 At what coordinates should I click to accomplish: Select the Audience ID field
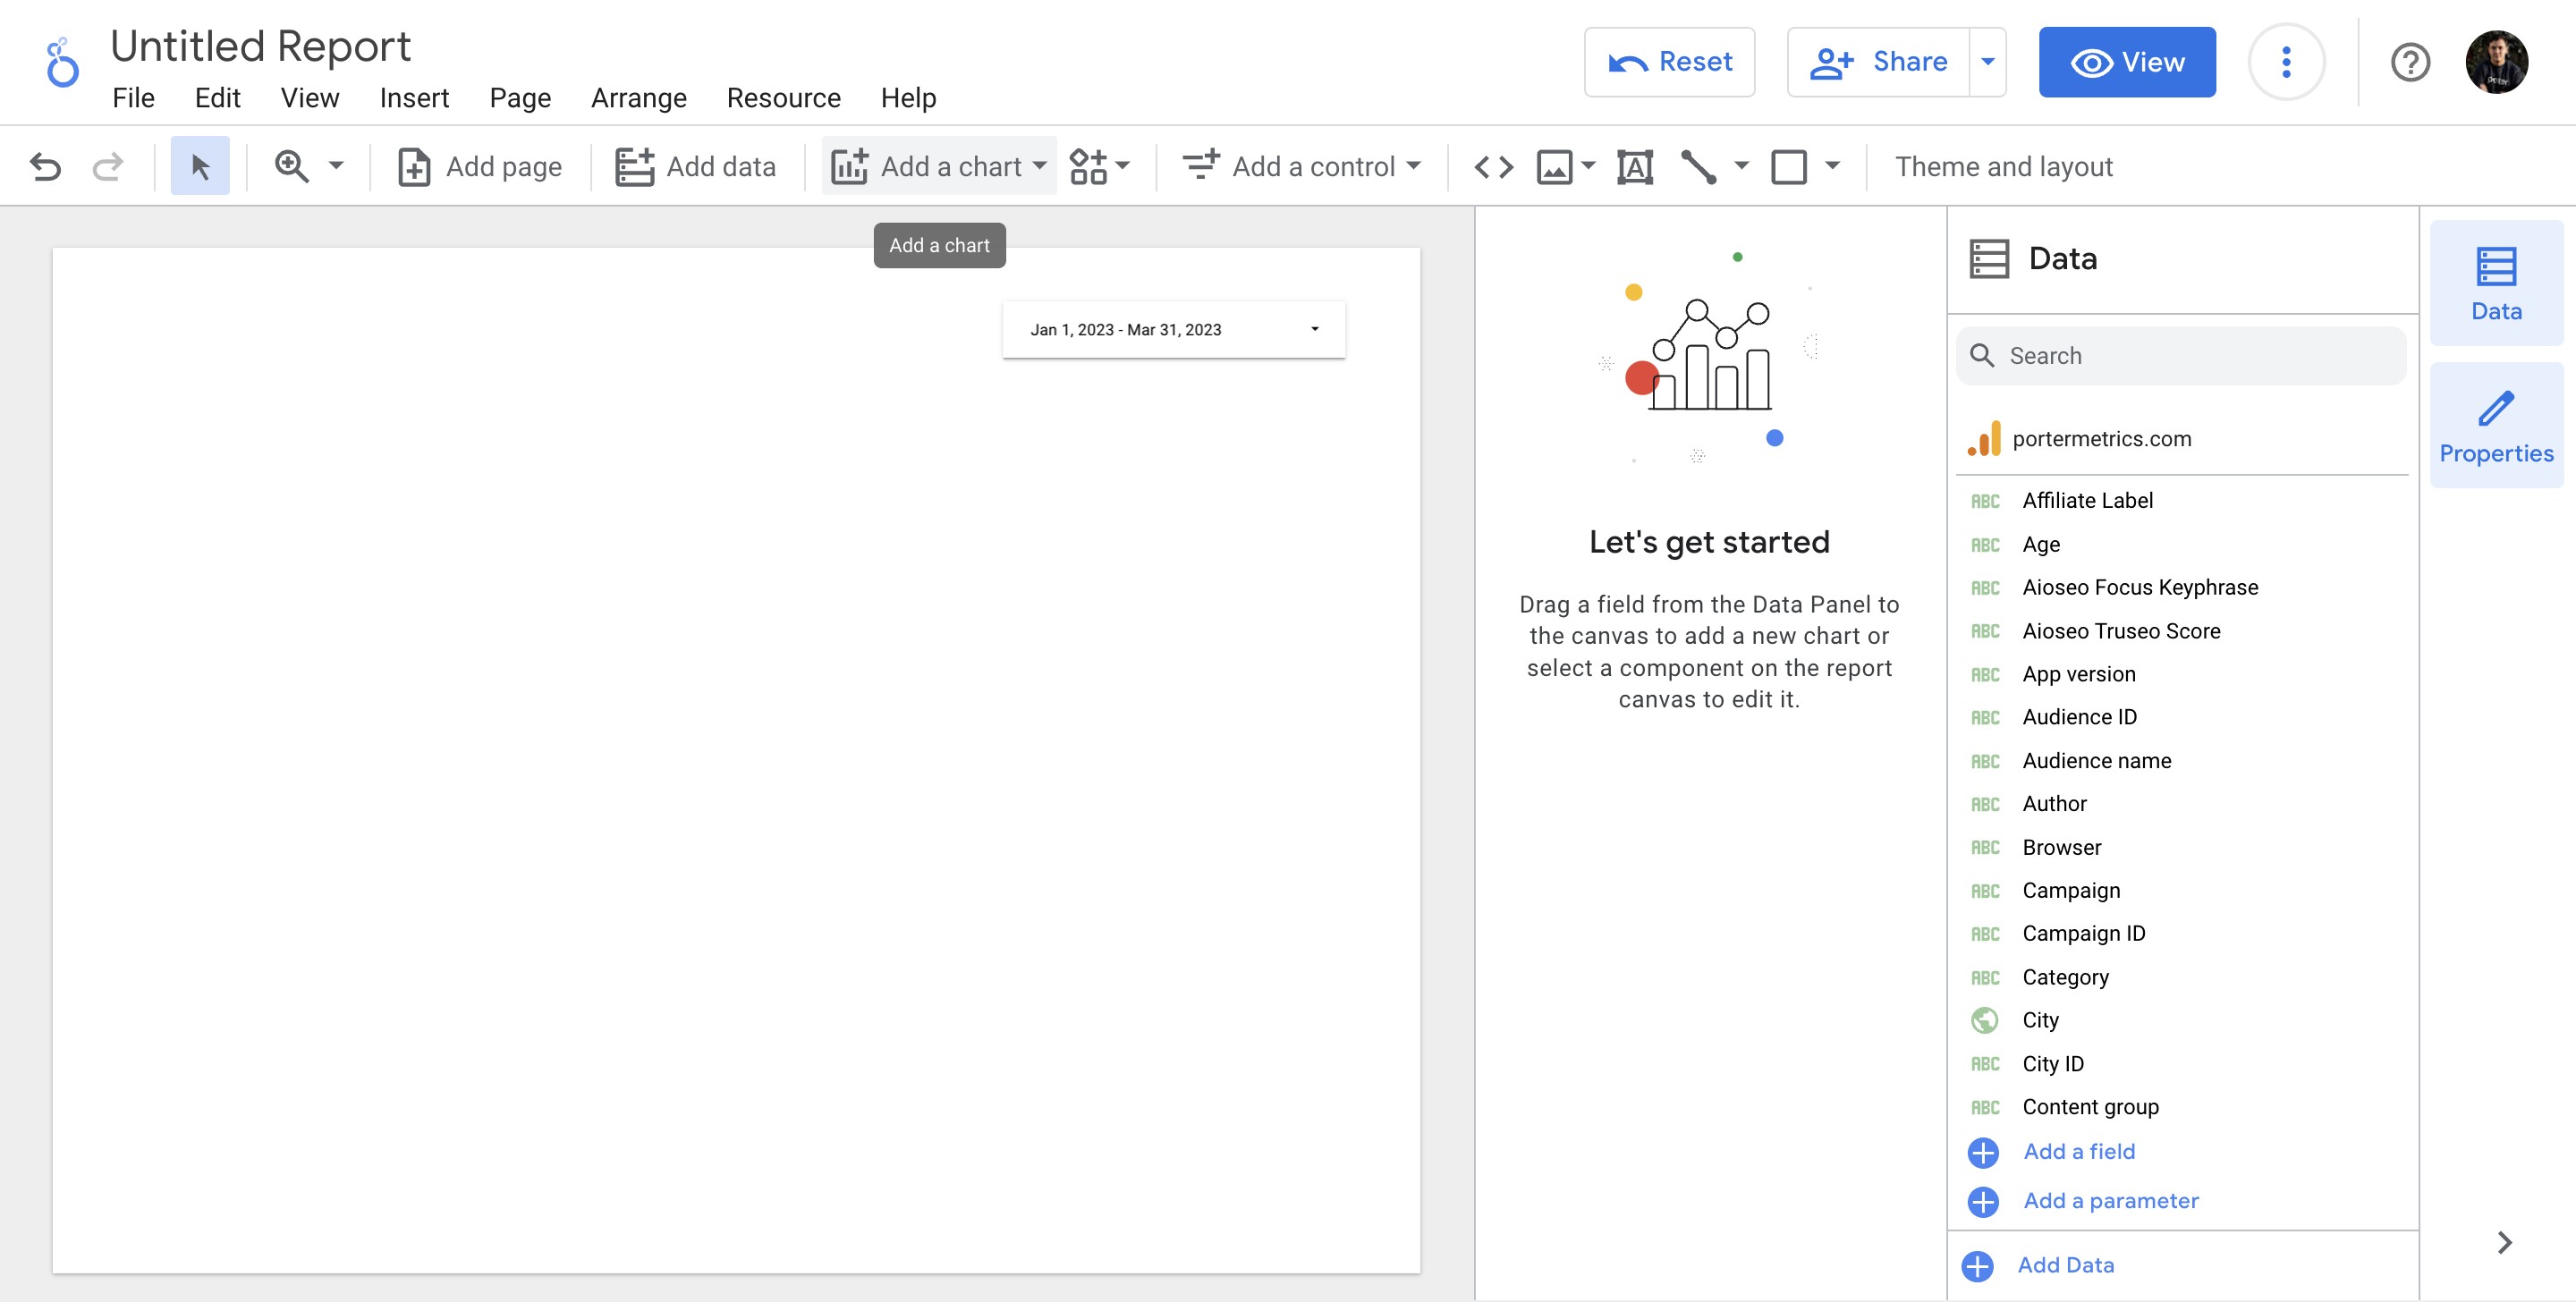point(2079,717)
